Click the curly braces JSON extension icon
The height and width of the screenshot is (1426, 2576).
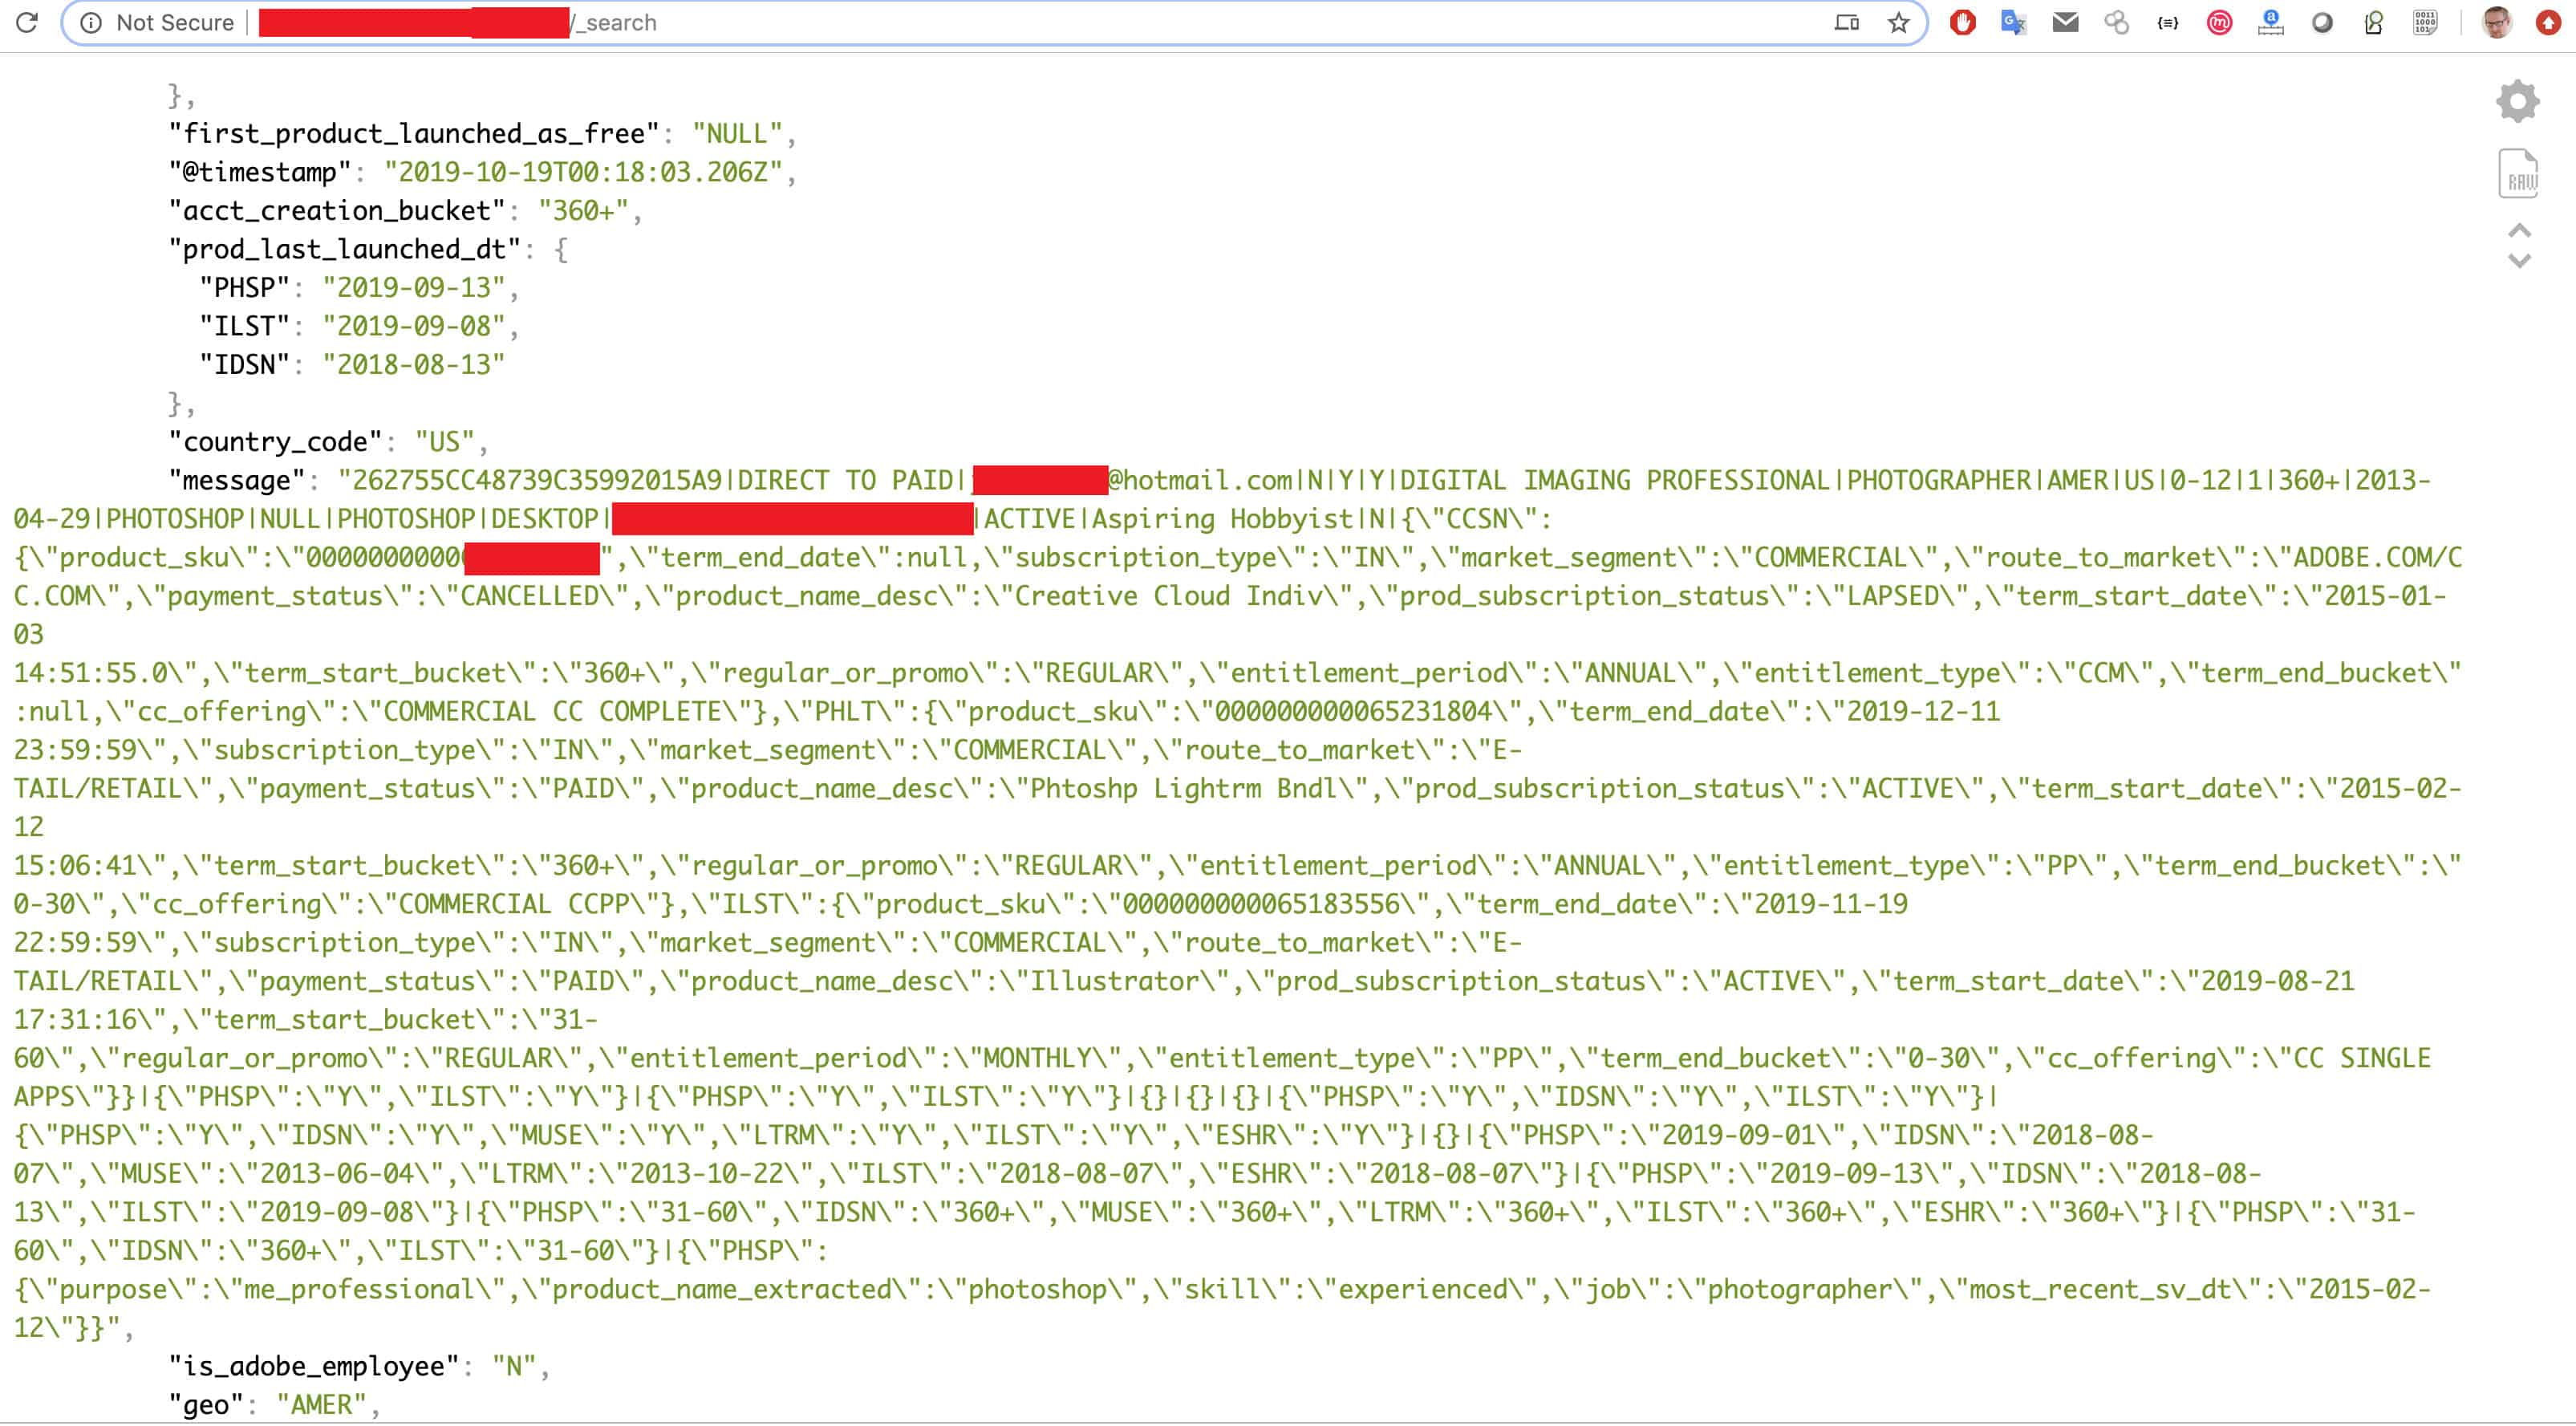point(2167,22)
